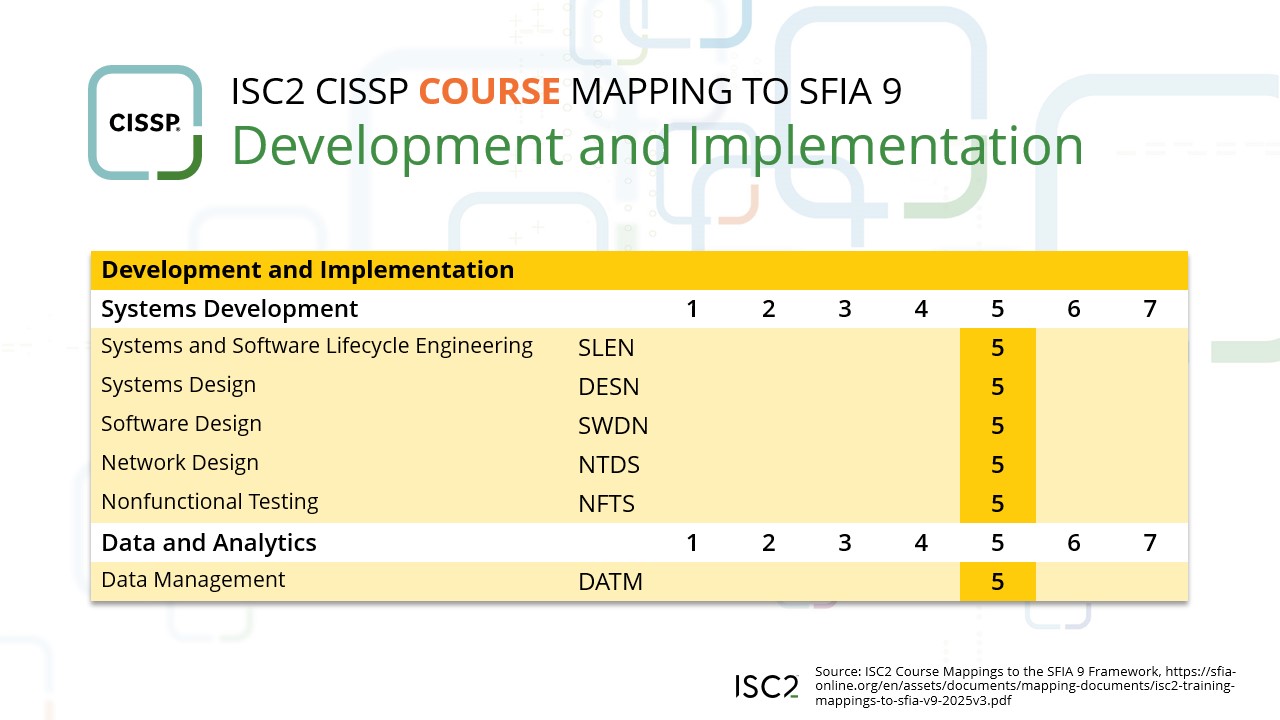Click the "ISC2 CISSP COURSE MAPPING TO SFIA 9" heading

tap(566, 91)
